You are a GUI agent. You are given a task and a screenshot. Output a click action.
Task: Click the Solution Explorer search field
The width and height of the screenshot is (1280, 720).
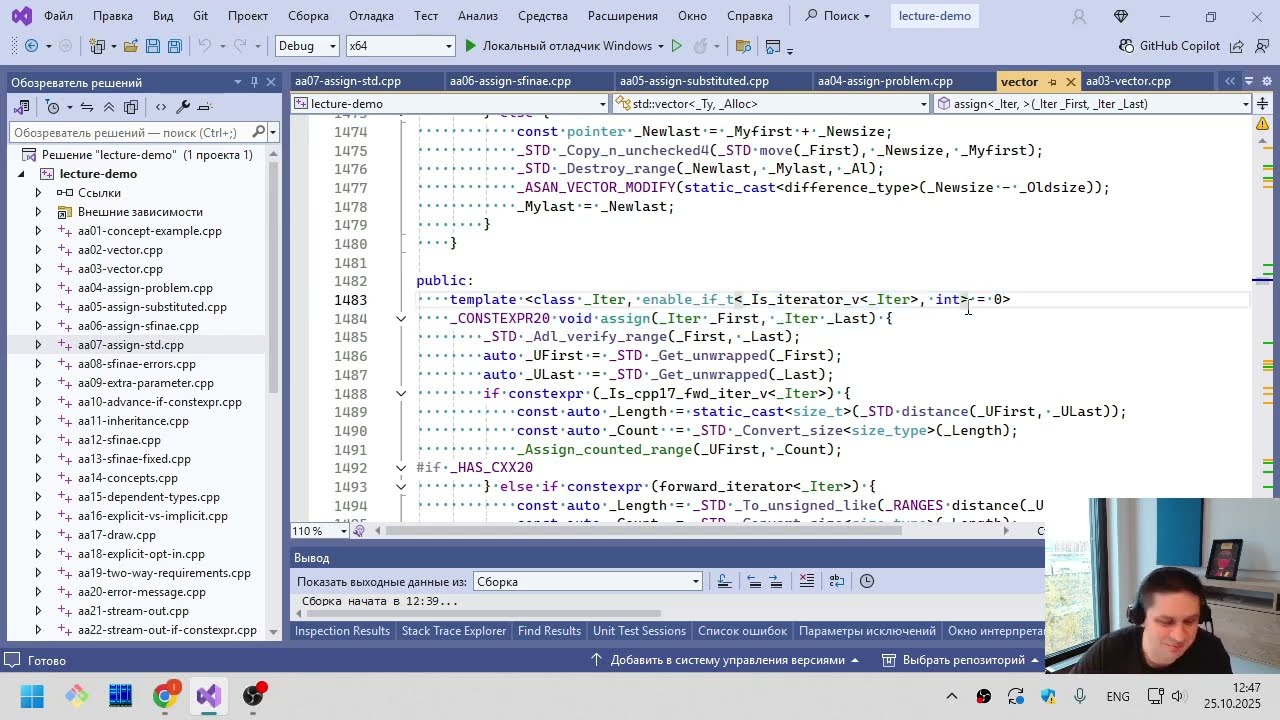[130, 132]
